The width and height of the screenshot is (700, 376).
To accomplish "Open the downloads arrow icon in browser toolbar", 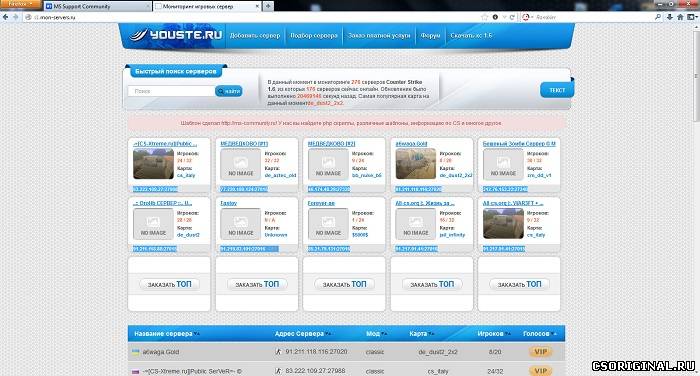I will [x=670, y=17].
